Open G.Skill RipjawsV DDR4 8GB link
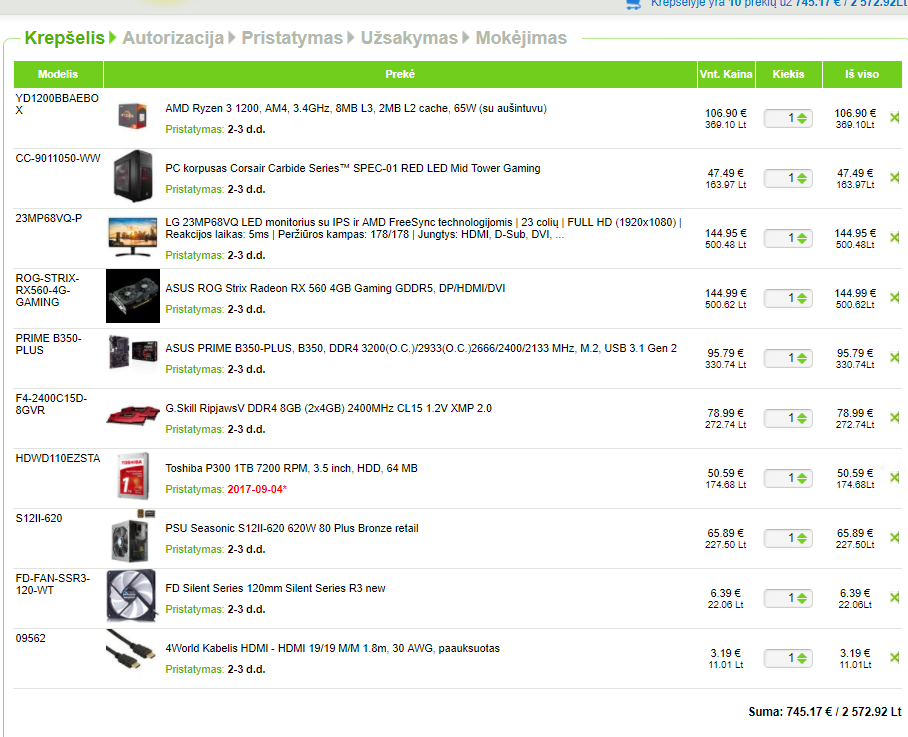908x737 pixels. pyautogui.click(x=328, y=408)
